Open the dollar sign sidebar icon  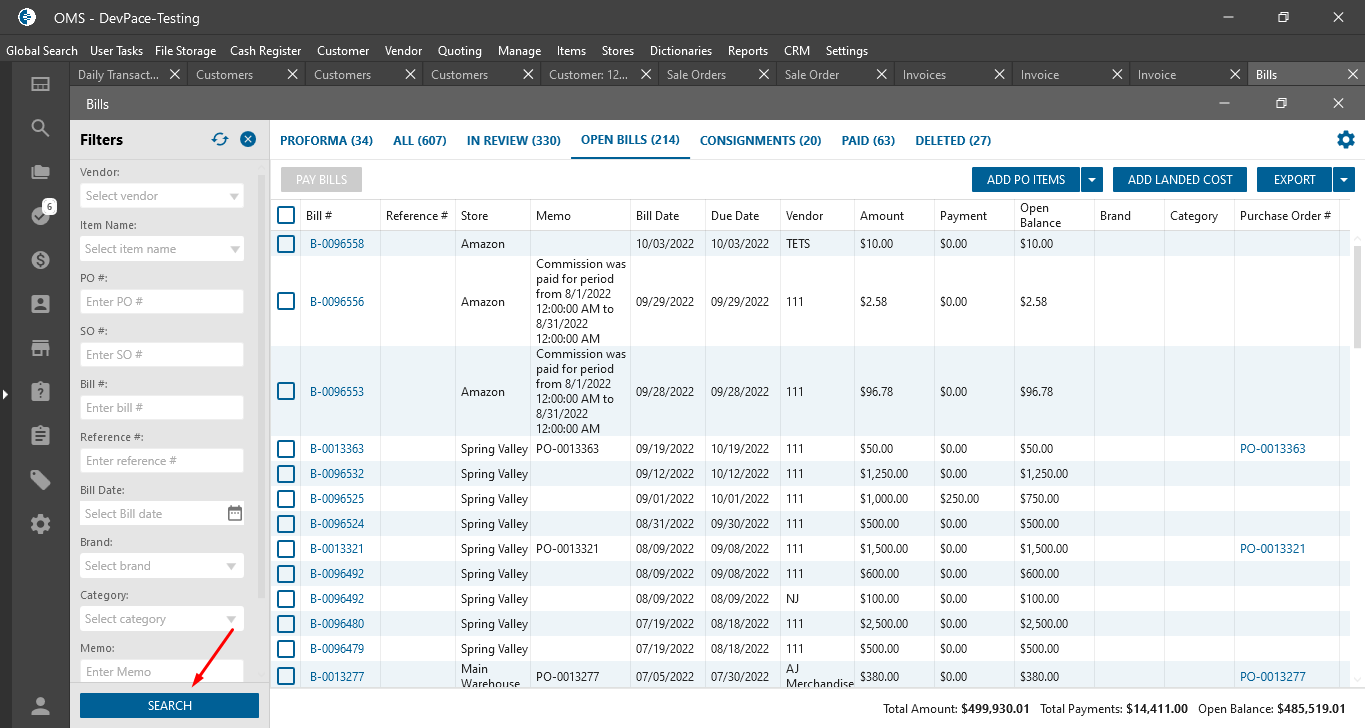[x=40, y=260]
